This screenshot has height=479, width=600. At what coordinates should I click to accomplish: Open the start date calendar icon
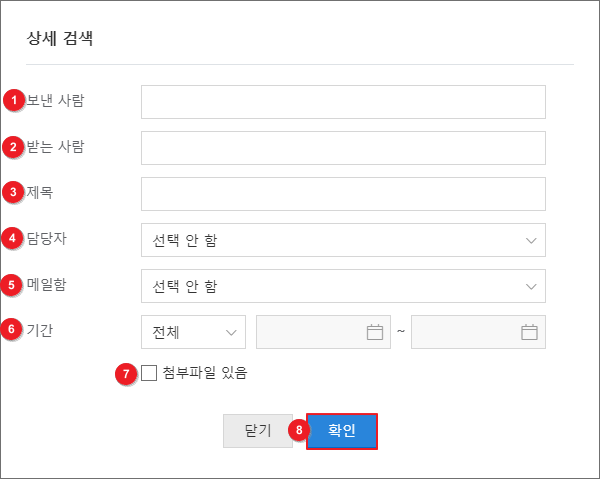tap(375, 332)
